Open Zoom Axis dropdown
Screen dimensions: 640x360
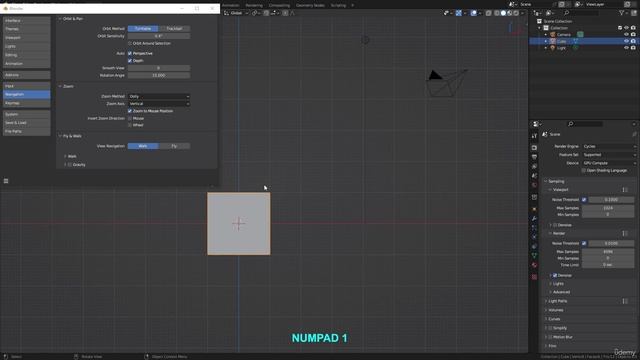tap(159, 104)
